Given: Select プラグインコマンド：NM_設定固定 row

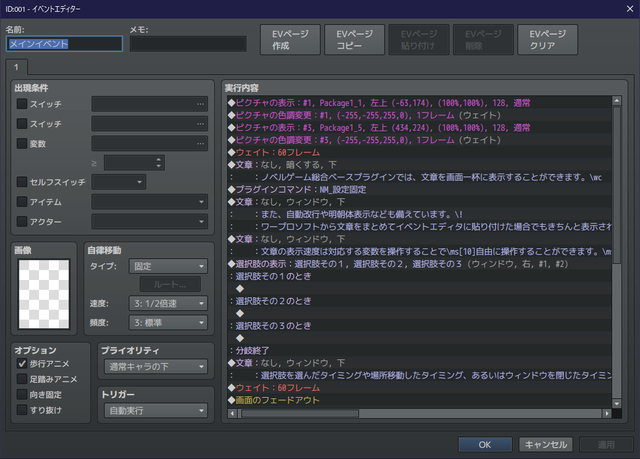Looking at the screenshot, I should (419, 189).
